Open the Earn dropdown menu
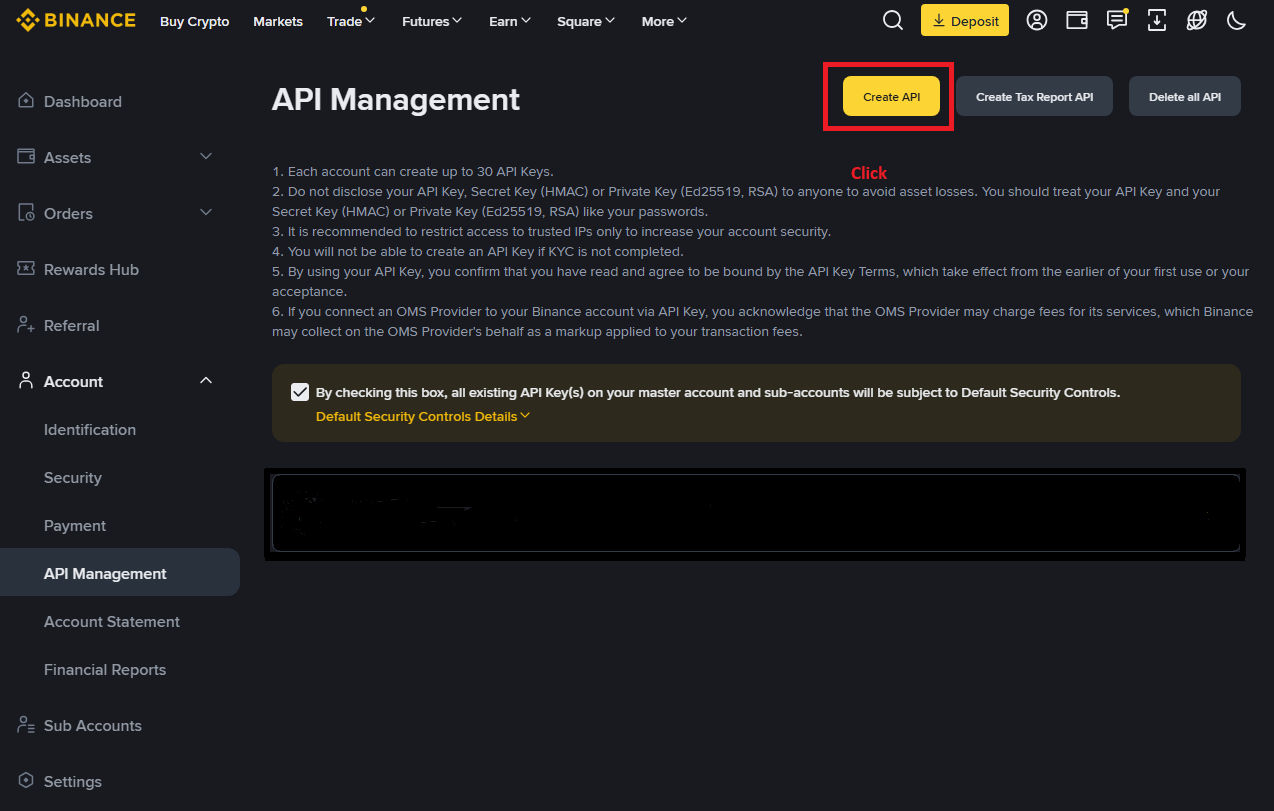 tap(510, 21)
